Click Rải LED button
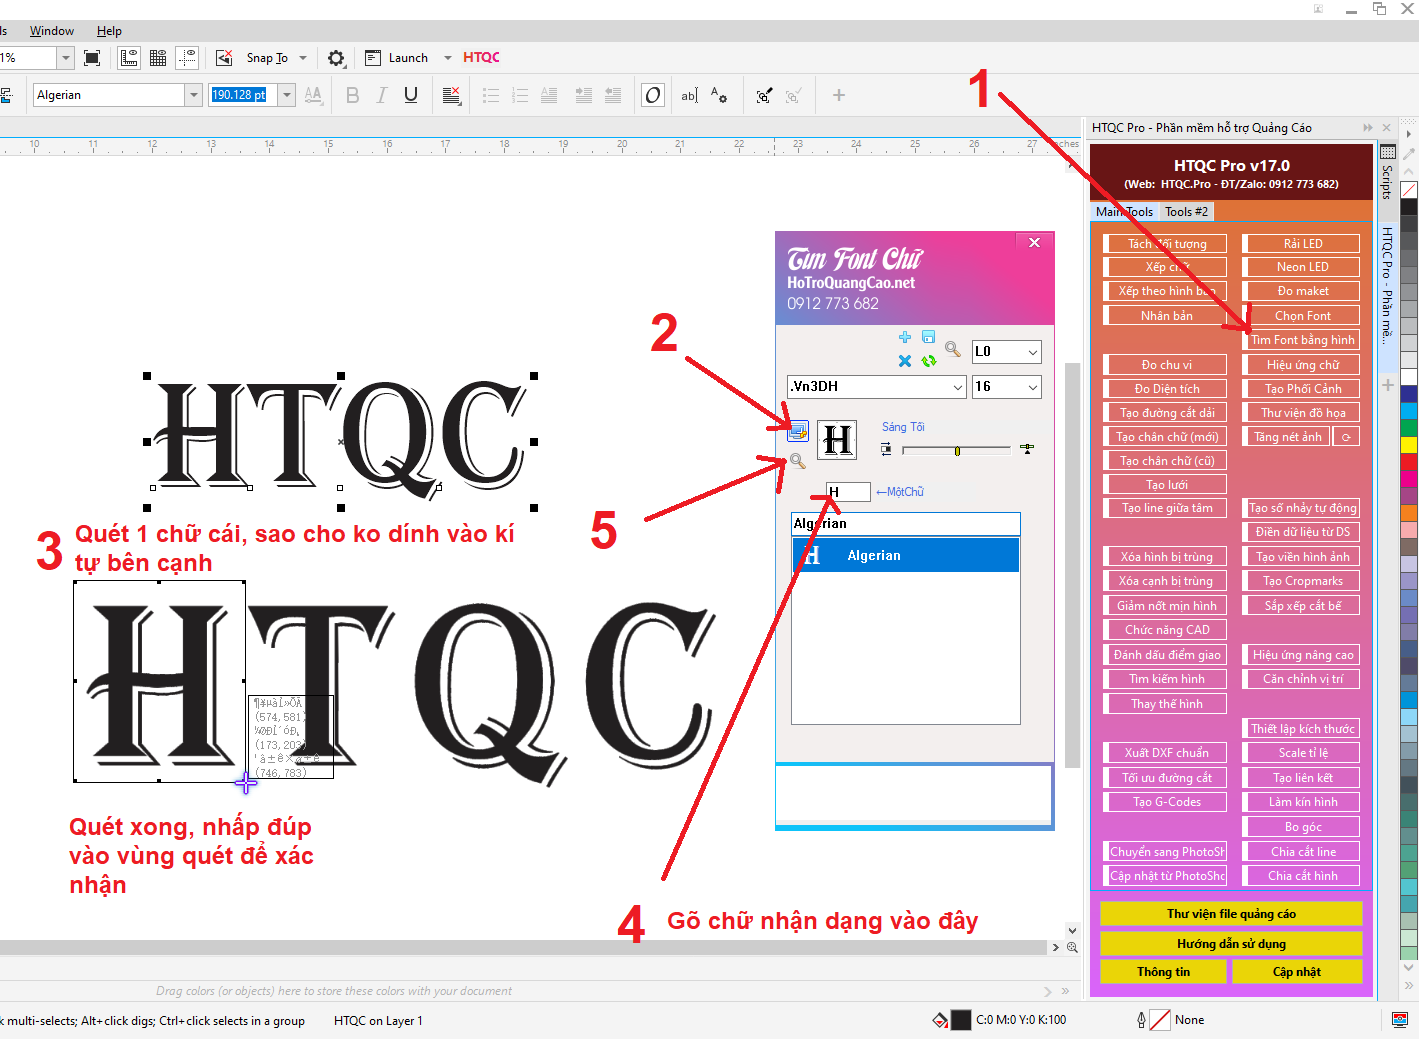Viewport: 1419px width, 1039px height. [1302, 243]
